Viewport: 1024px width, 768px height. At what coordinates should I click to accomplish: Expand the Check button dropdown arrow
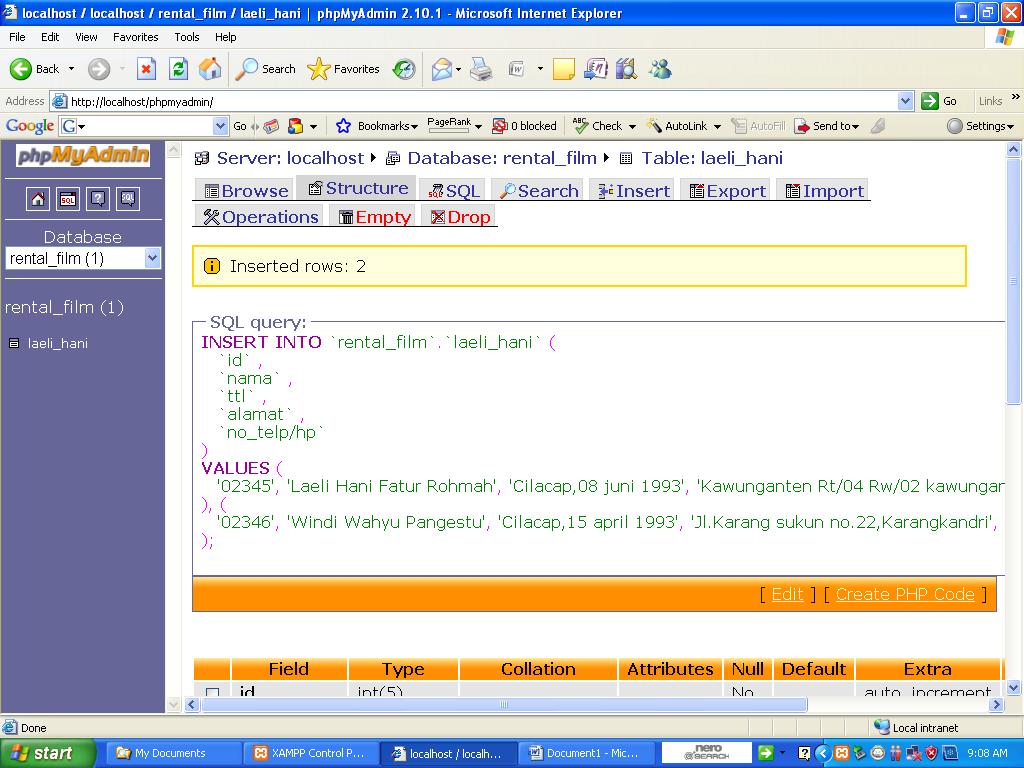pos(632,126)
